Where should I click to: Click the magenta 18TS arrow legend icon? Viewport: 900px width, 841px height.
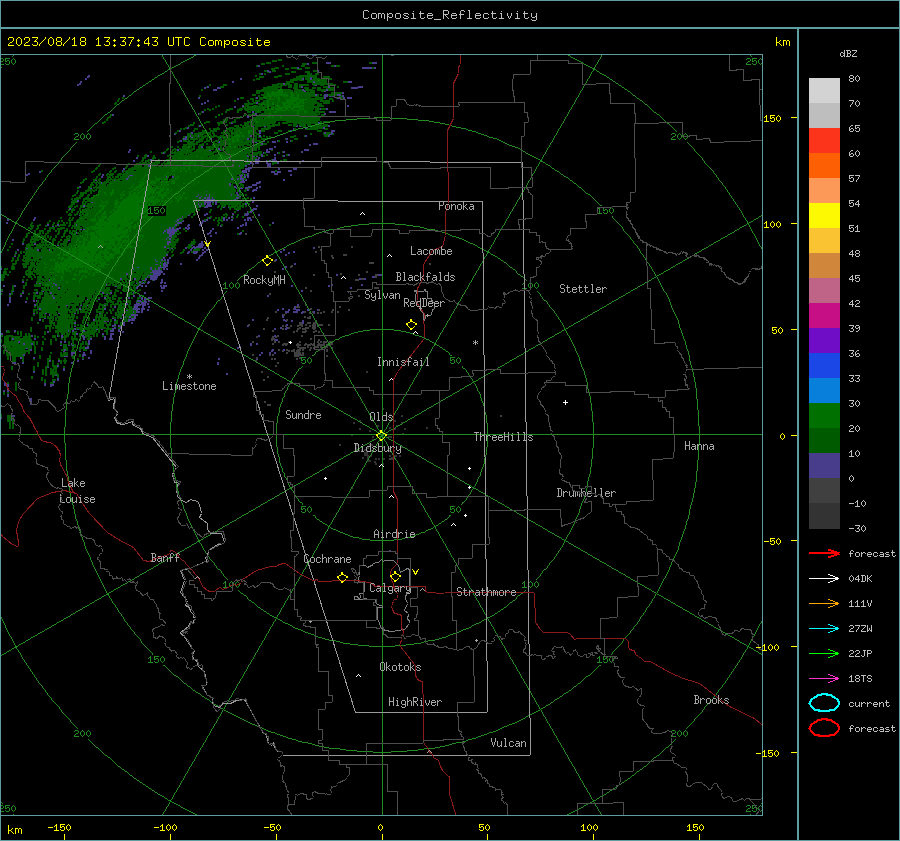(x=824, y=679)
